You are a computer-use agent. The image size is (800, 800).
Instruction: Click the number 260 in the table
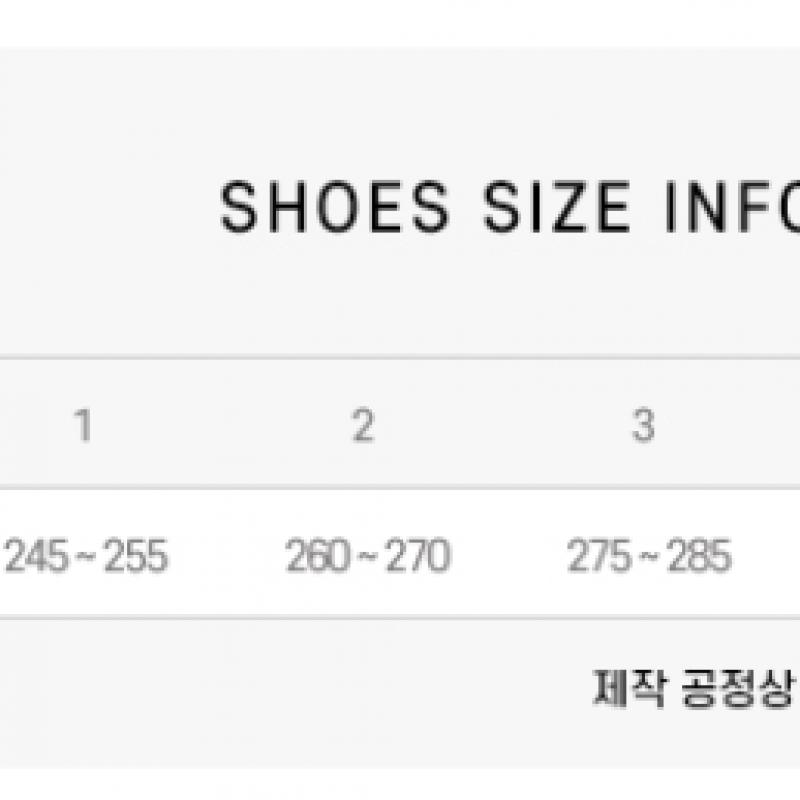point(316,556)
